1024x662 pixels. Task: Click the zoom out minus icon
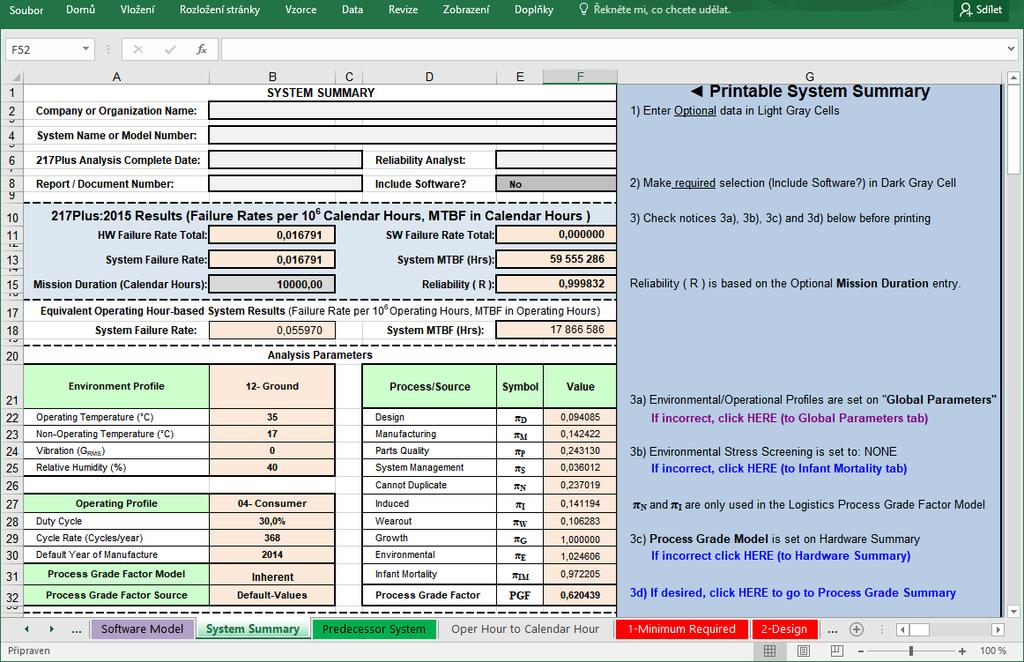click(x=861, y=651)
